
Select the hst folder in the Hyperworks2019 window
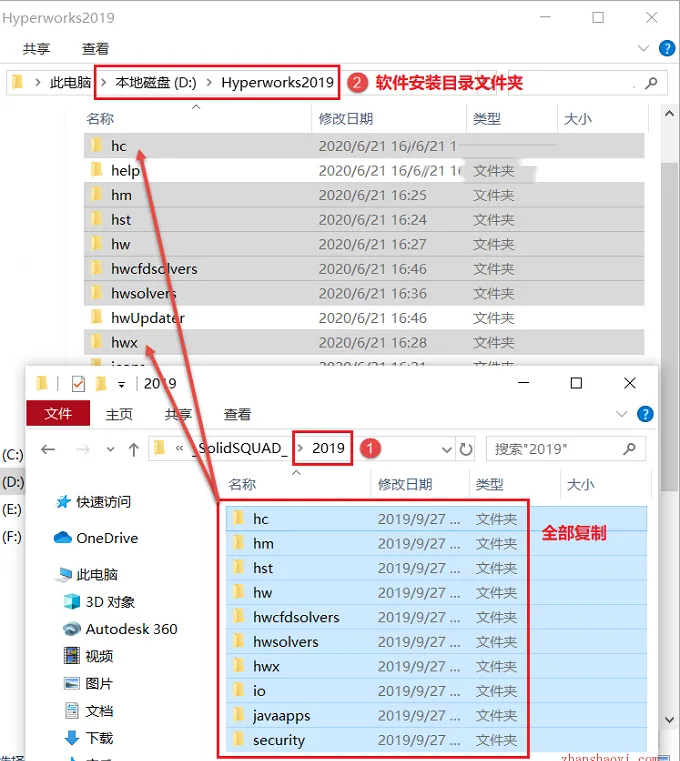point(364,220)
